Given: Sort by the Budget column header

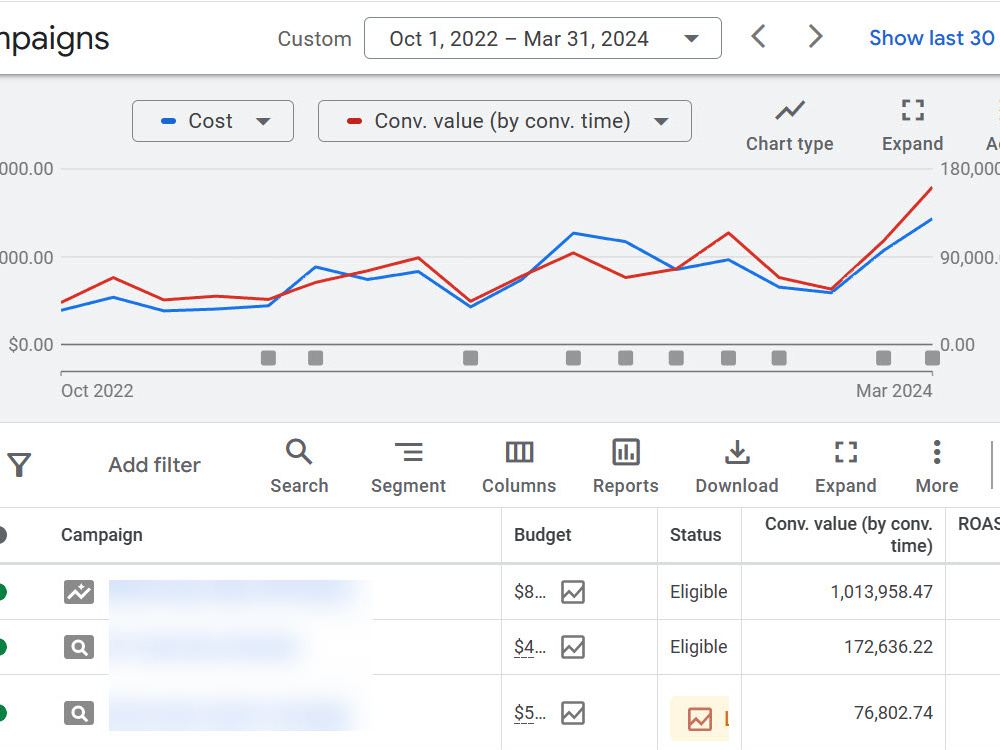Looking at the screenshot, I should [543, 534].
